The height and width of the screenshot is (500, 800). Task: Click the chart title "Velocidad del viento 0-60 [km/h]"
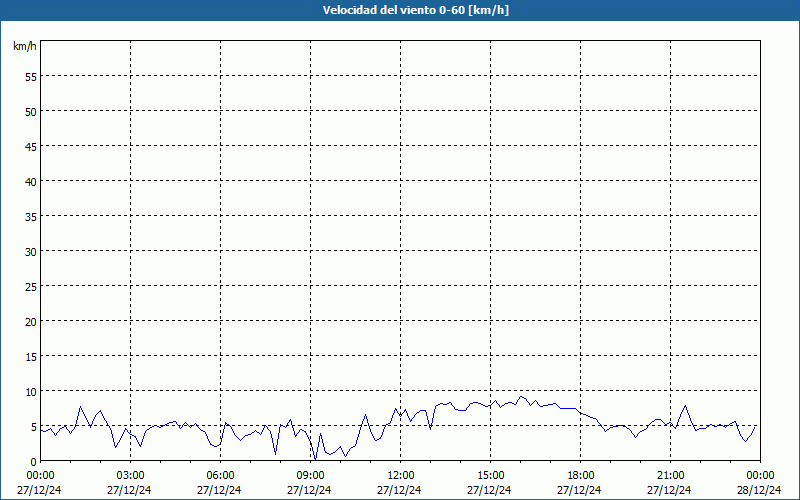pos(415,10)
